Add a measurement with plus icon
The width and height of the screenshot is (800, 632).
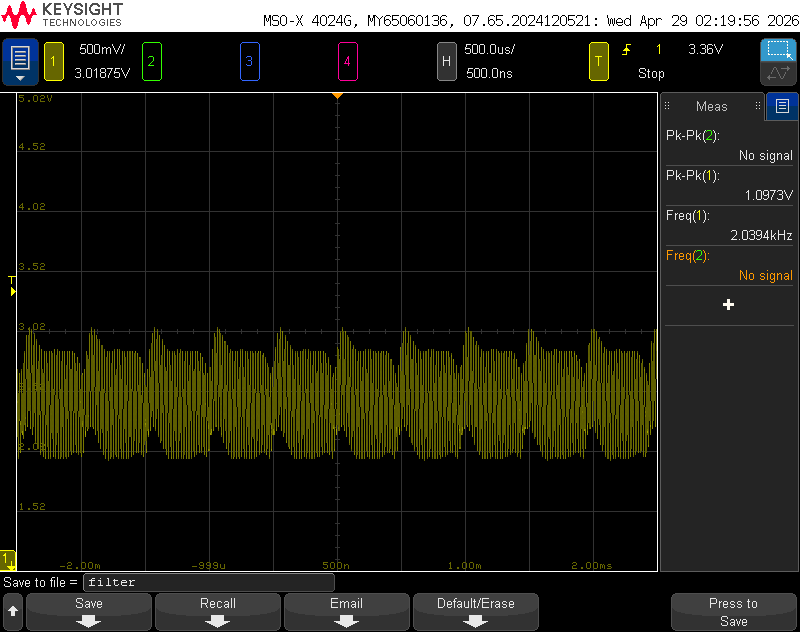(729, 305)
